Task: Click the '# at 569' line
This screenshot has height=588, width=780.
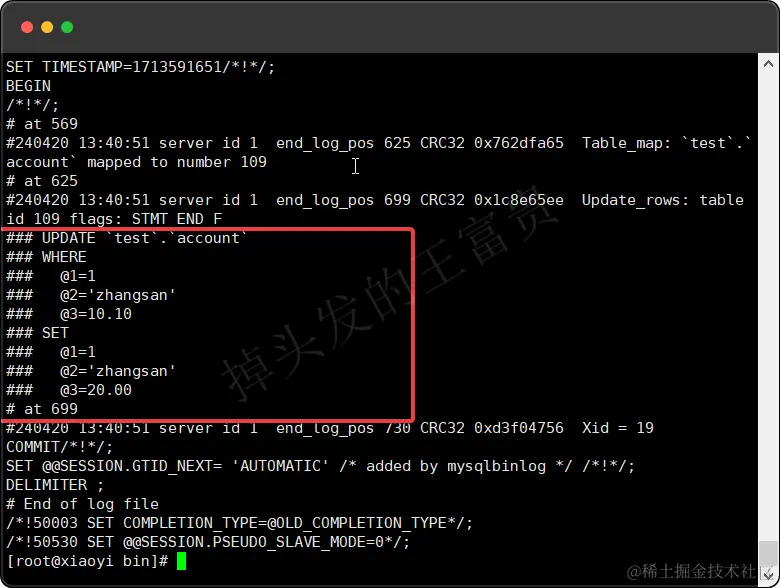Action: tap(42, 124)
